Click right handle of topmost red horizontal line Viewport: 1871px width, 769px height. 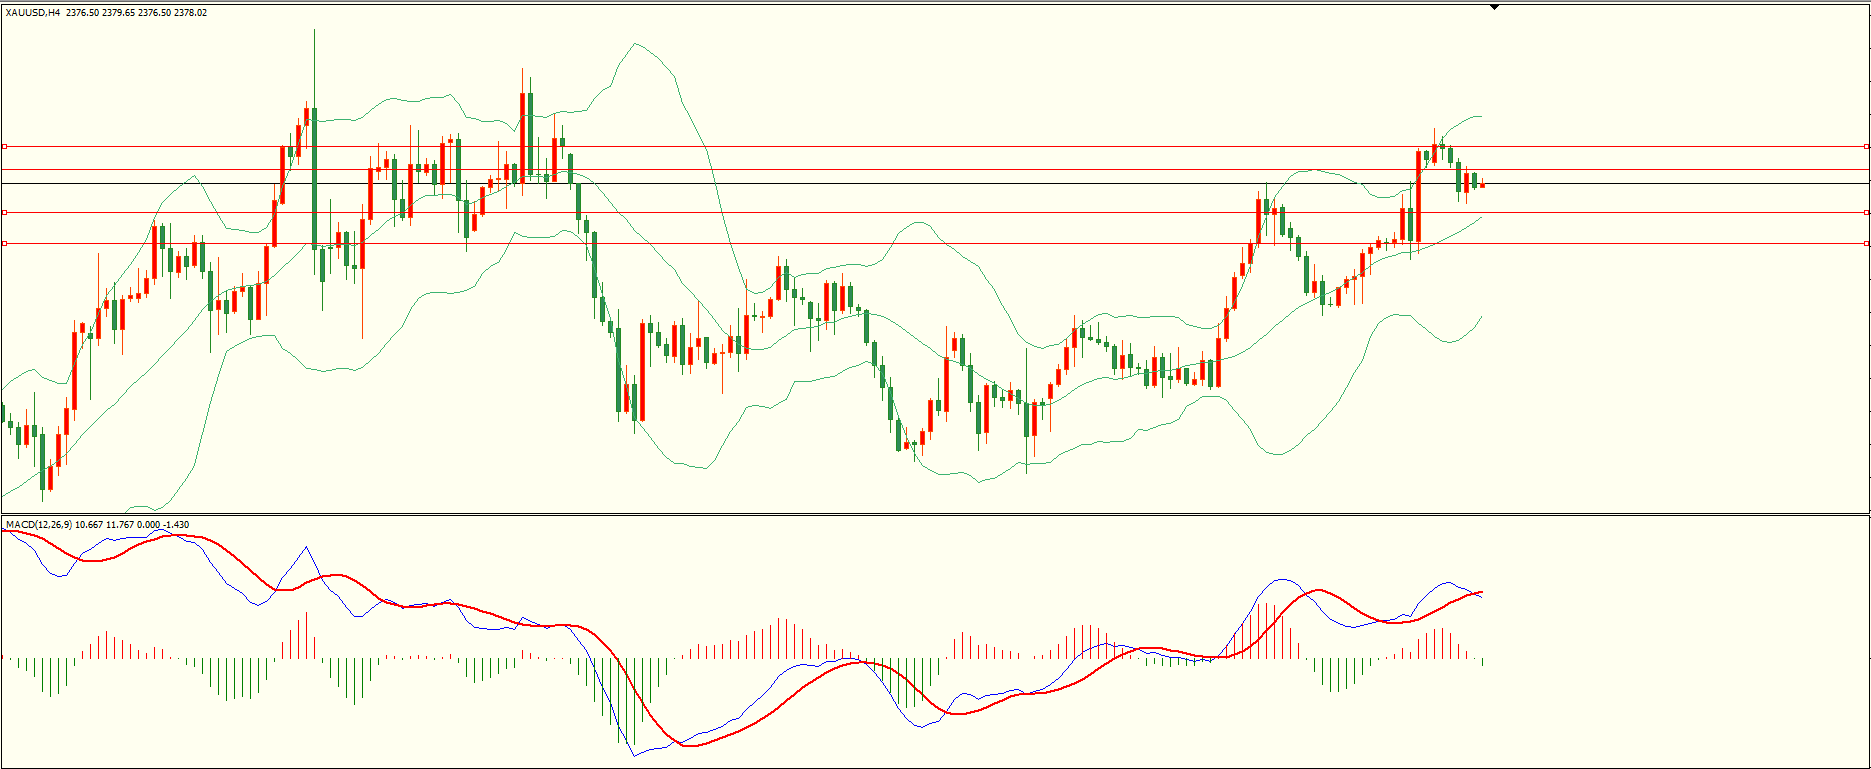(x=1867, y=146)
